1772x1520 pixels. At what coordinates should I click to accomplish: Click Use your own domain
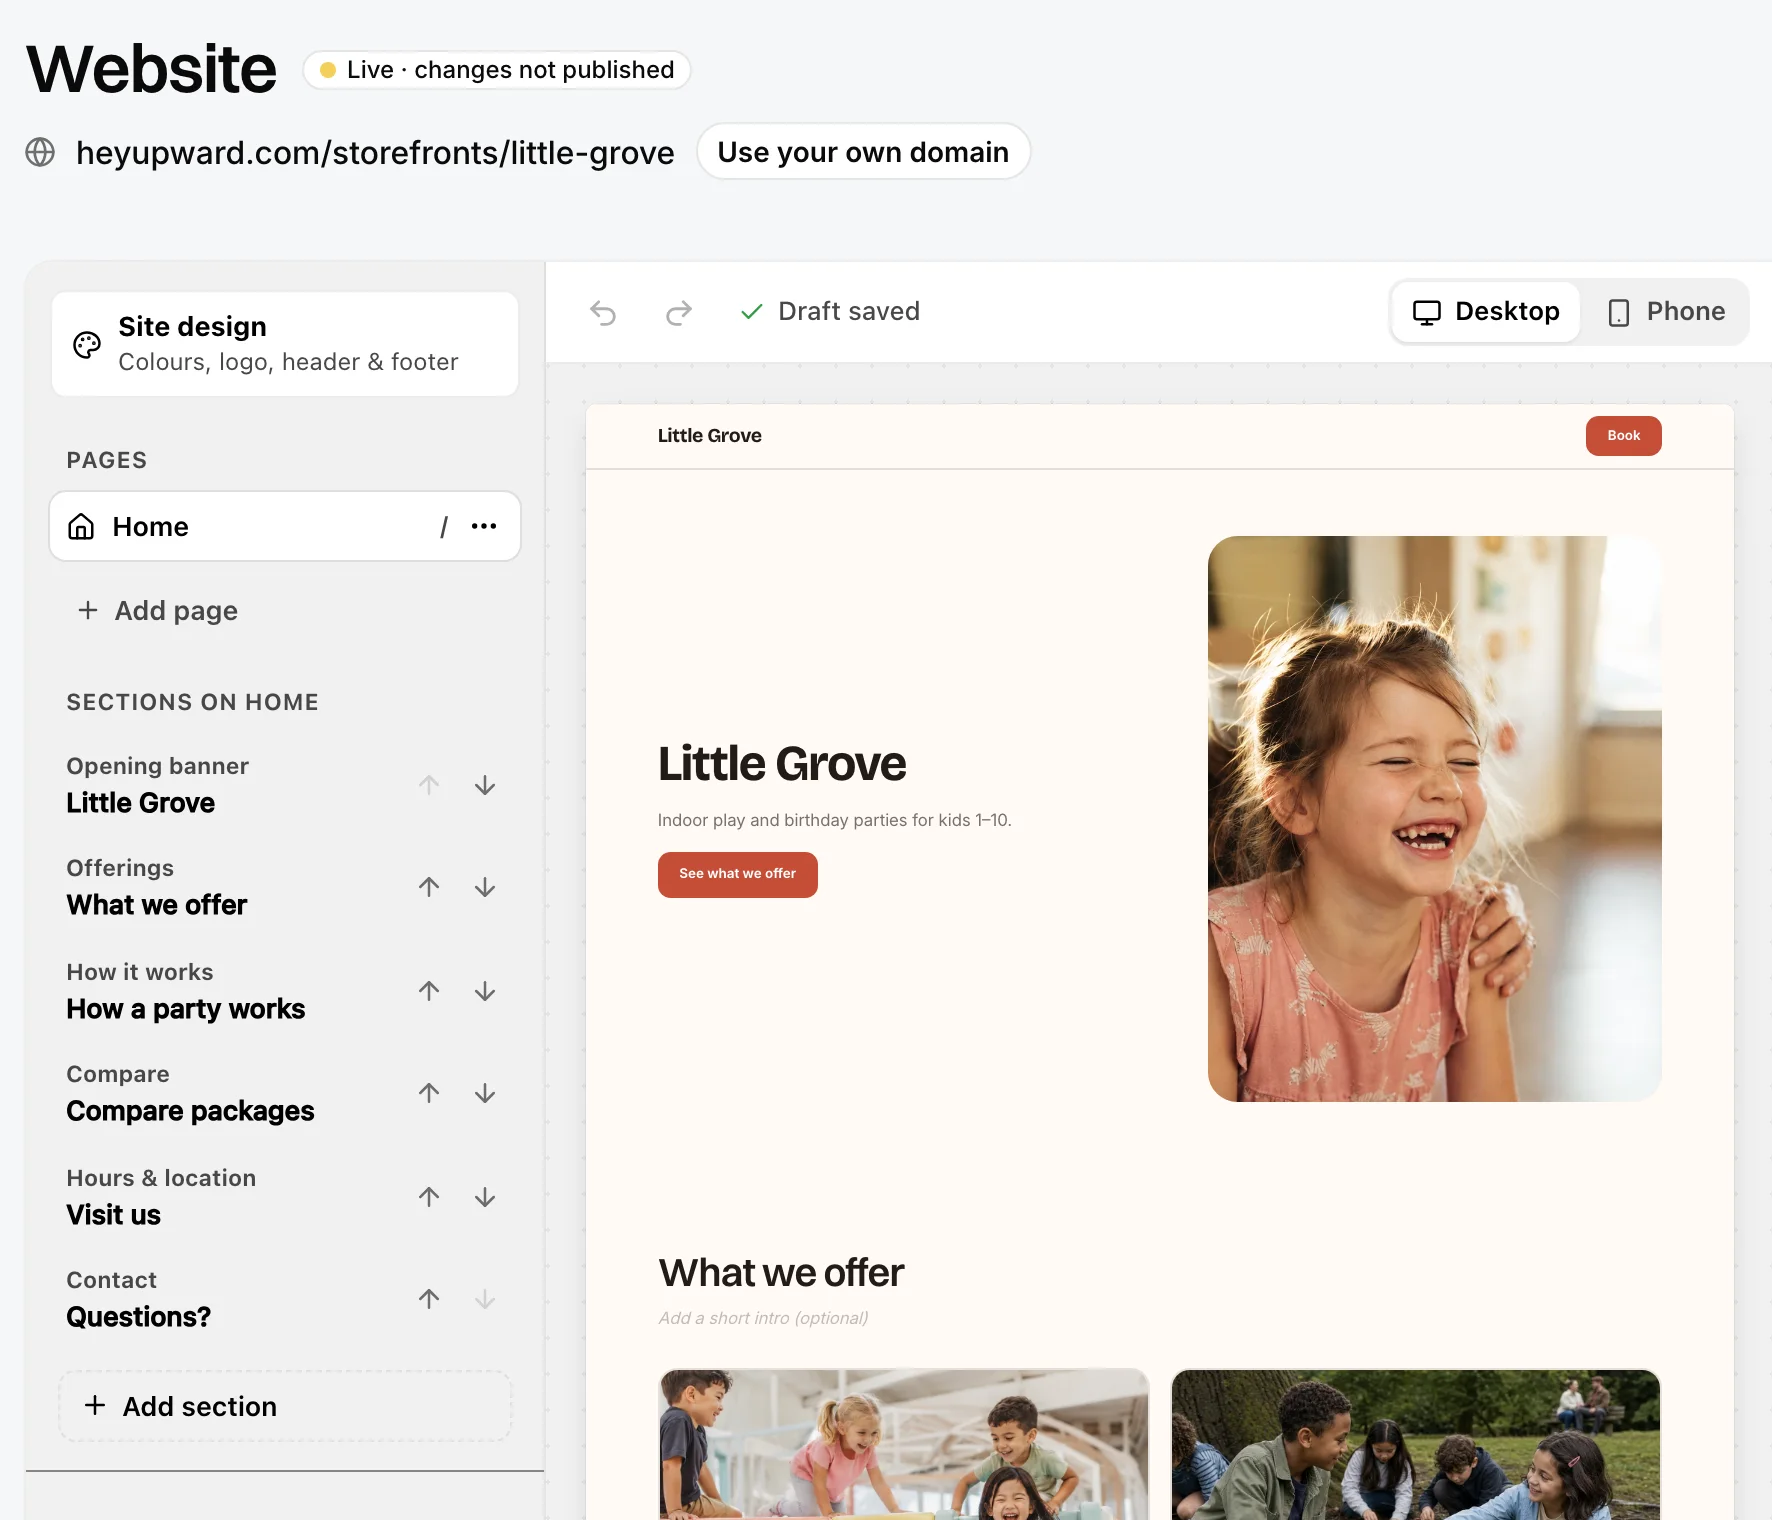click(x=863, y=152)
